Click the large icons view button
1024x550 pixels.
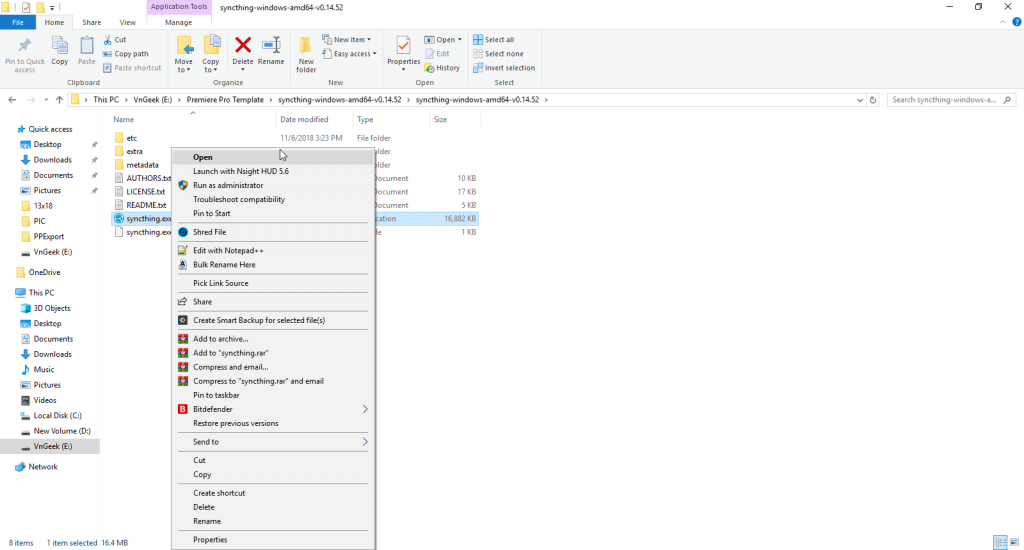point(1015,543)
